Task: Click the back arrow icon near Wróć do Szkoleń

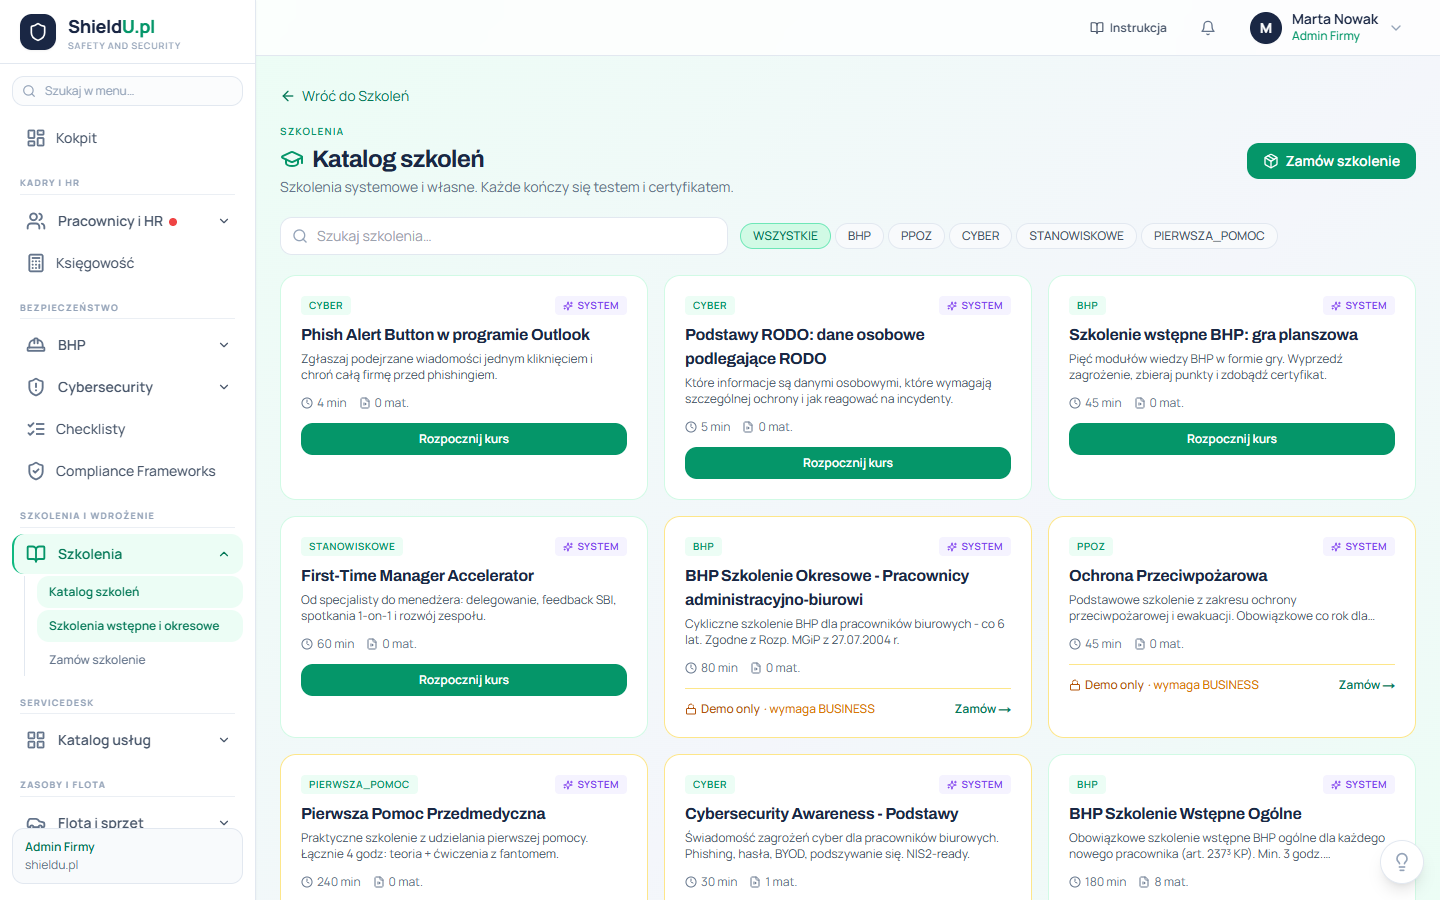Action: (x=288, y=96)
